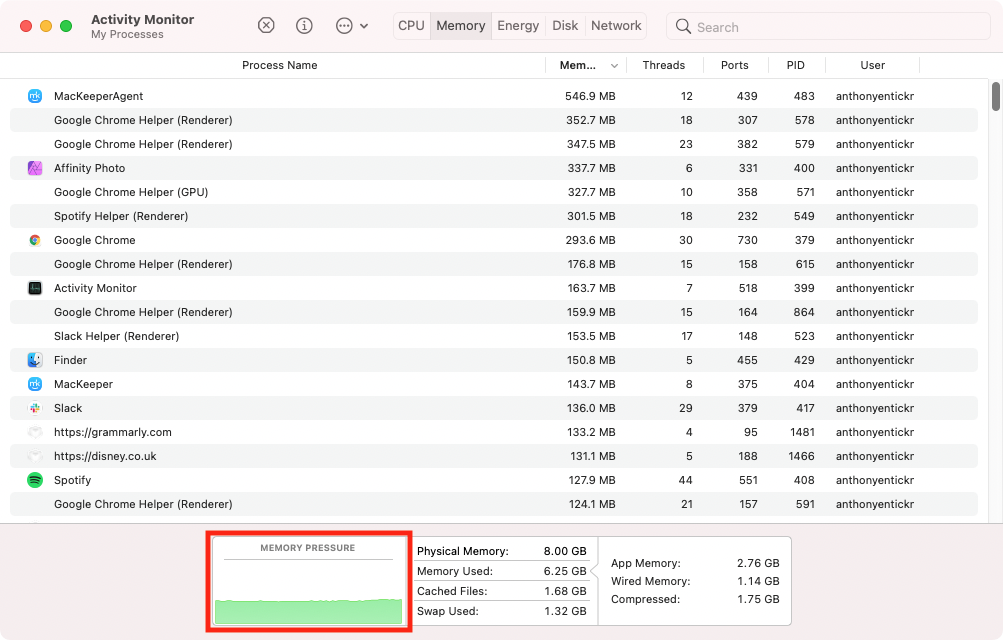
Task: Click the Activity Monitor process icon
Action: tap(35, 288)
